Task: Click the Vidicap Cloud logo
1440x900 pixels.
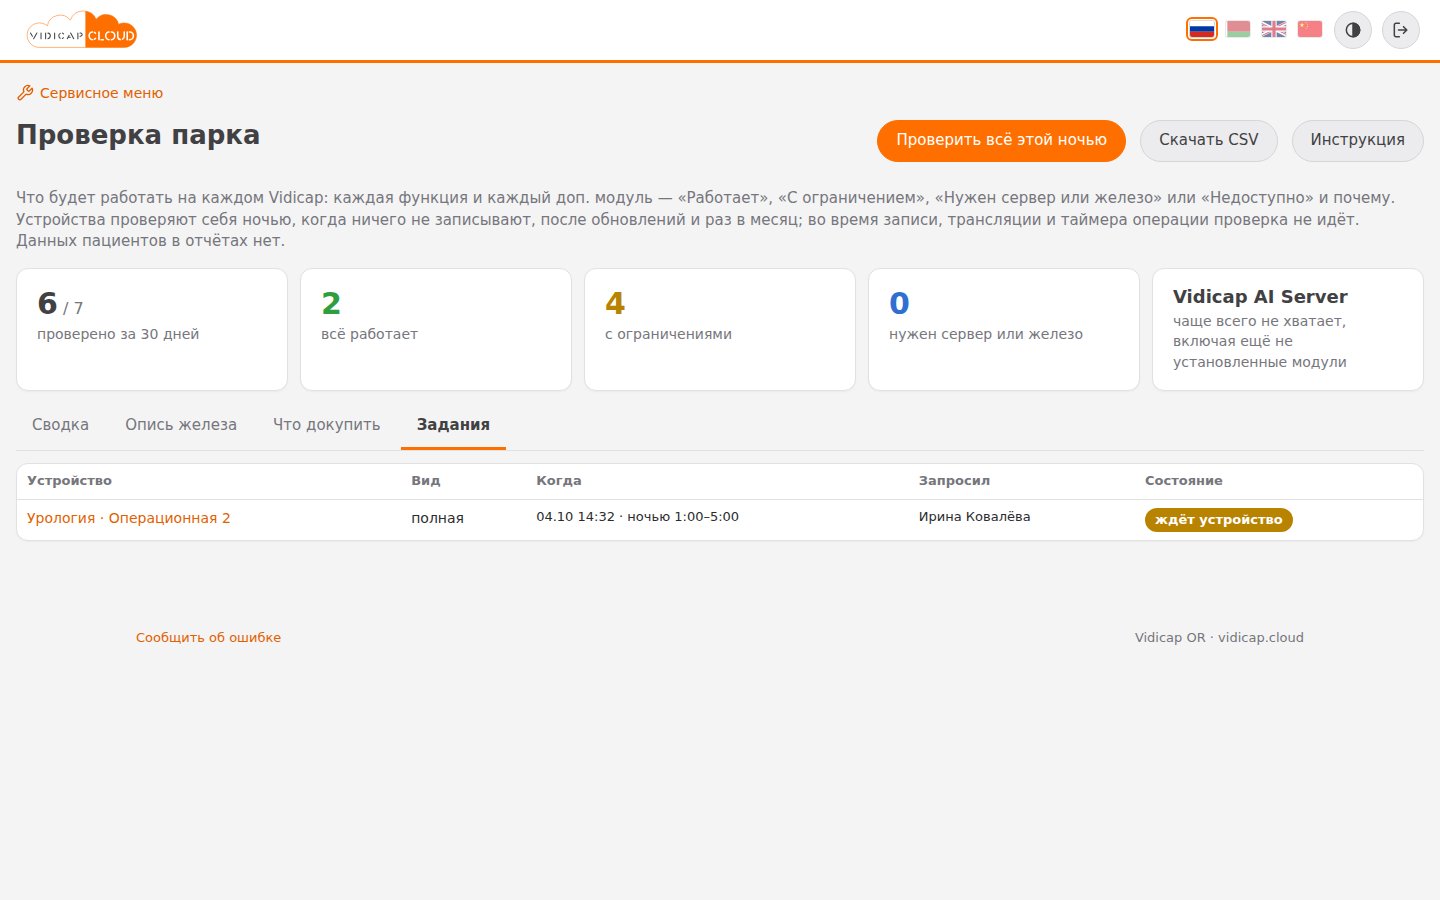Action: point(82,31)
